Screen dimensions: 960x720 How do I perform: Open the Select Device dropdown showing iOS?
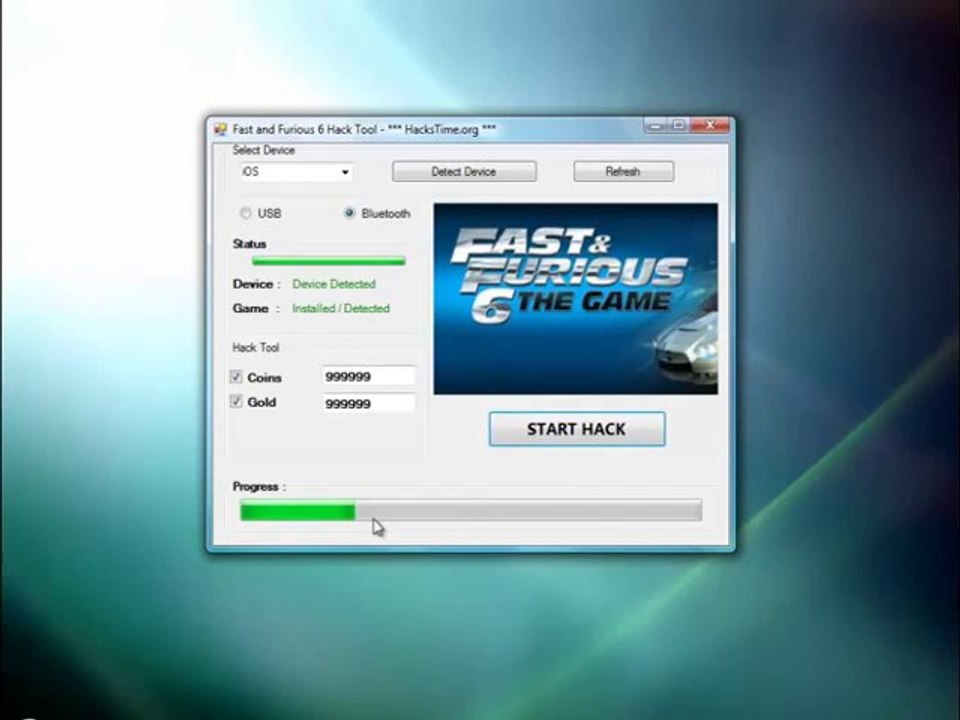295,172
